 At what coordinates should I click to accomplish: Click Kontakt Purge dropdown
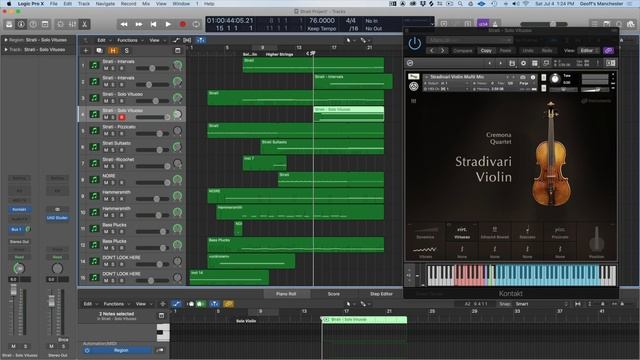pyautogui.click(x=524, y=83)
